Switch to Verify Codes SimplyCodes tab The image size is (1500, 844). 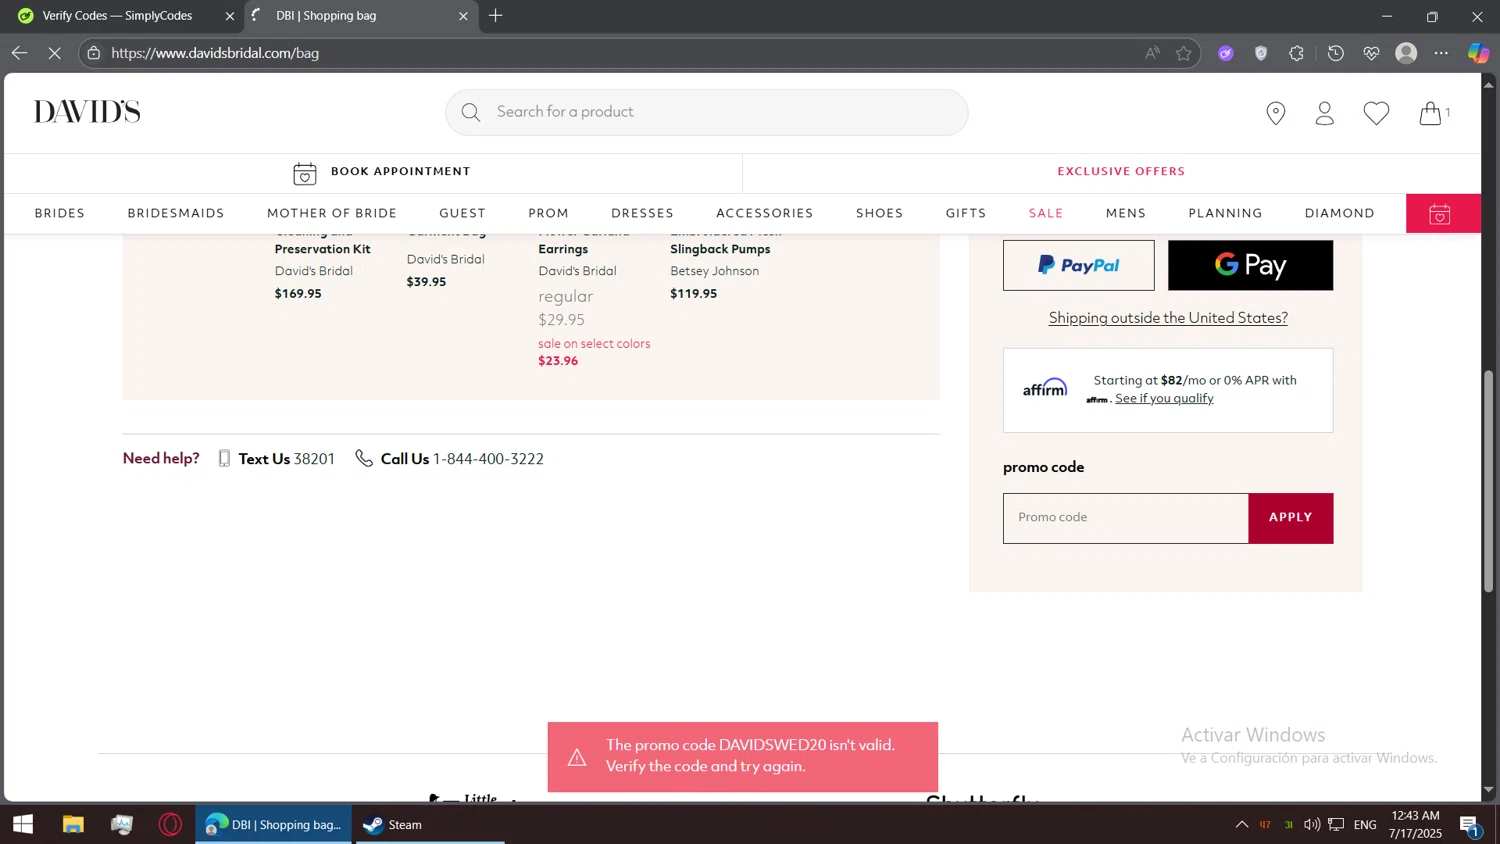coord(120,16)
